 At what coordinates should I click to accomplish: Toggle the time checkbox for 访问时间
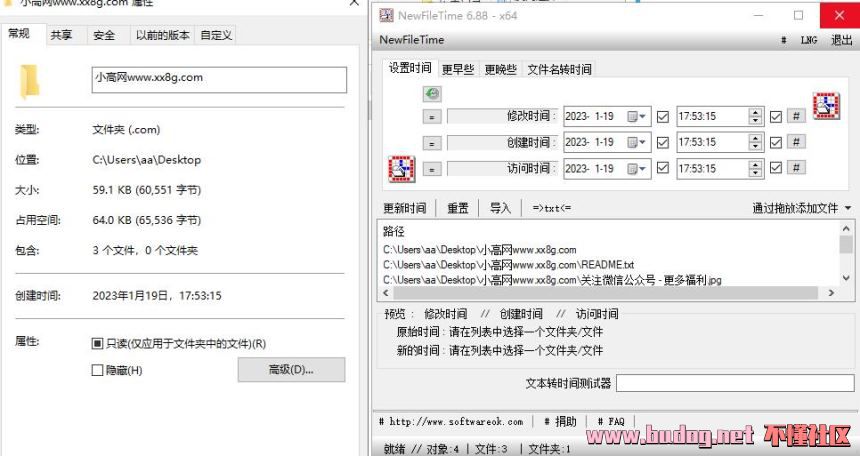(776, 168)
